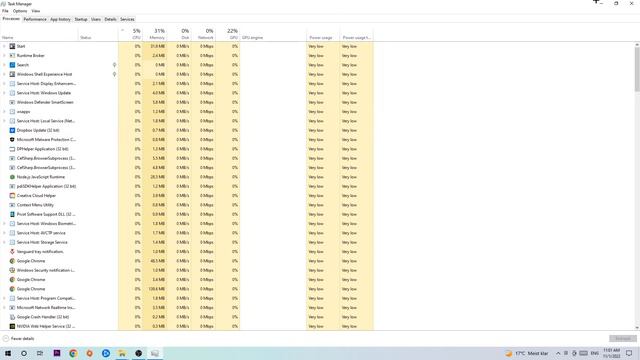Switch to the Users tab
The width and height of the screenshot is (640, 360).
pyautogui.click(x=96, y=19)
